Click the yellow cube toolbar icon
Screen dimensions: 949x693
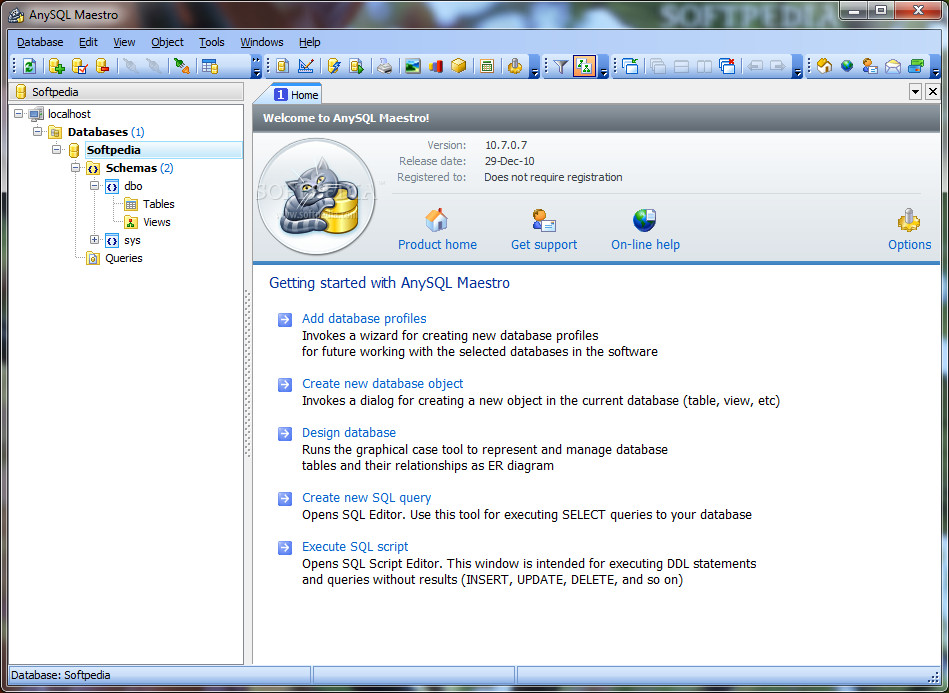(459, 66)
